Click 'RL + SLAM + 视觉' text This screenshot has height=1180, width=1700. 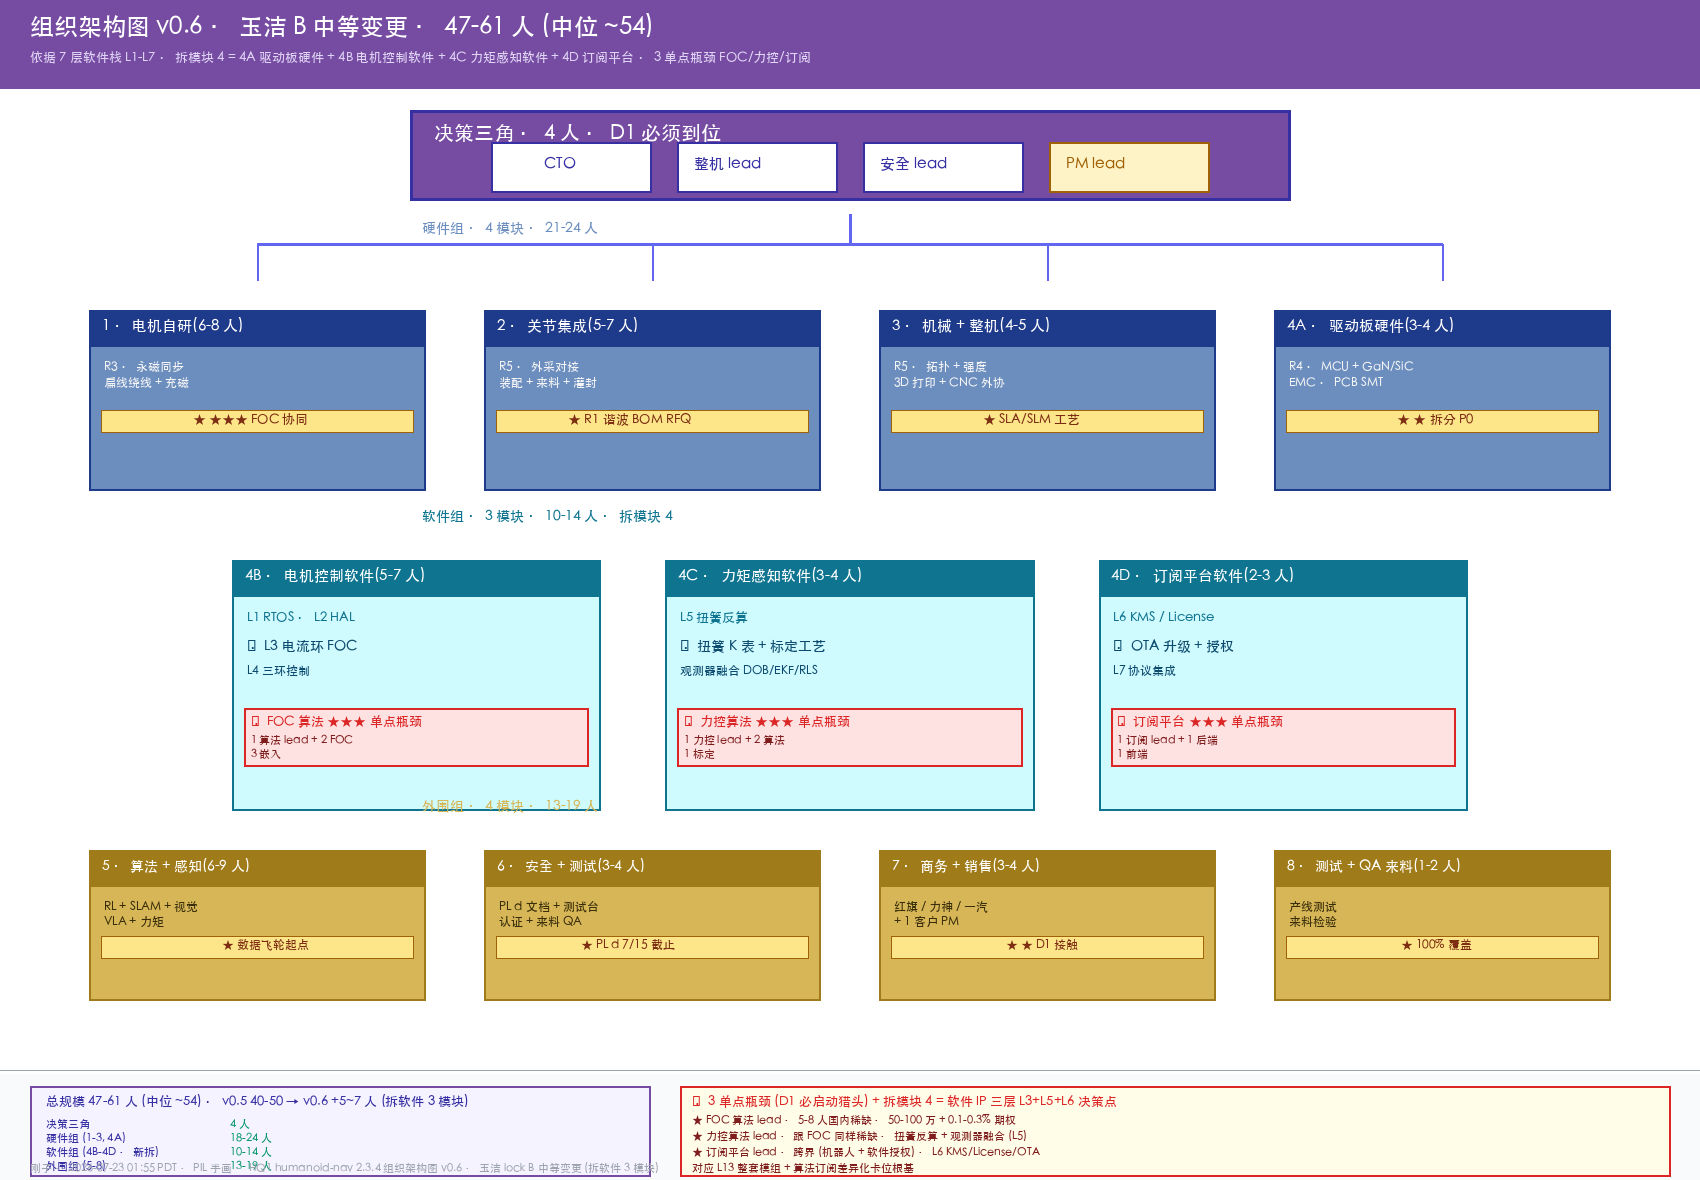pyautogui.click(x=151, y=906)
